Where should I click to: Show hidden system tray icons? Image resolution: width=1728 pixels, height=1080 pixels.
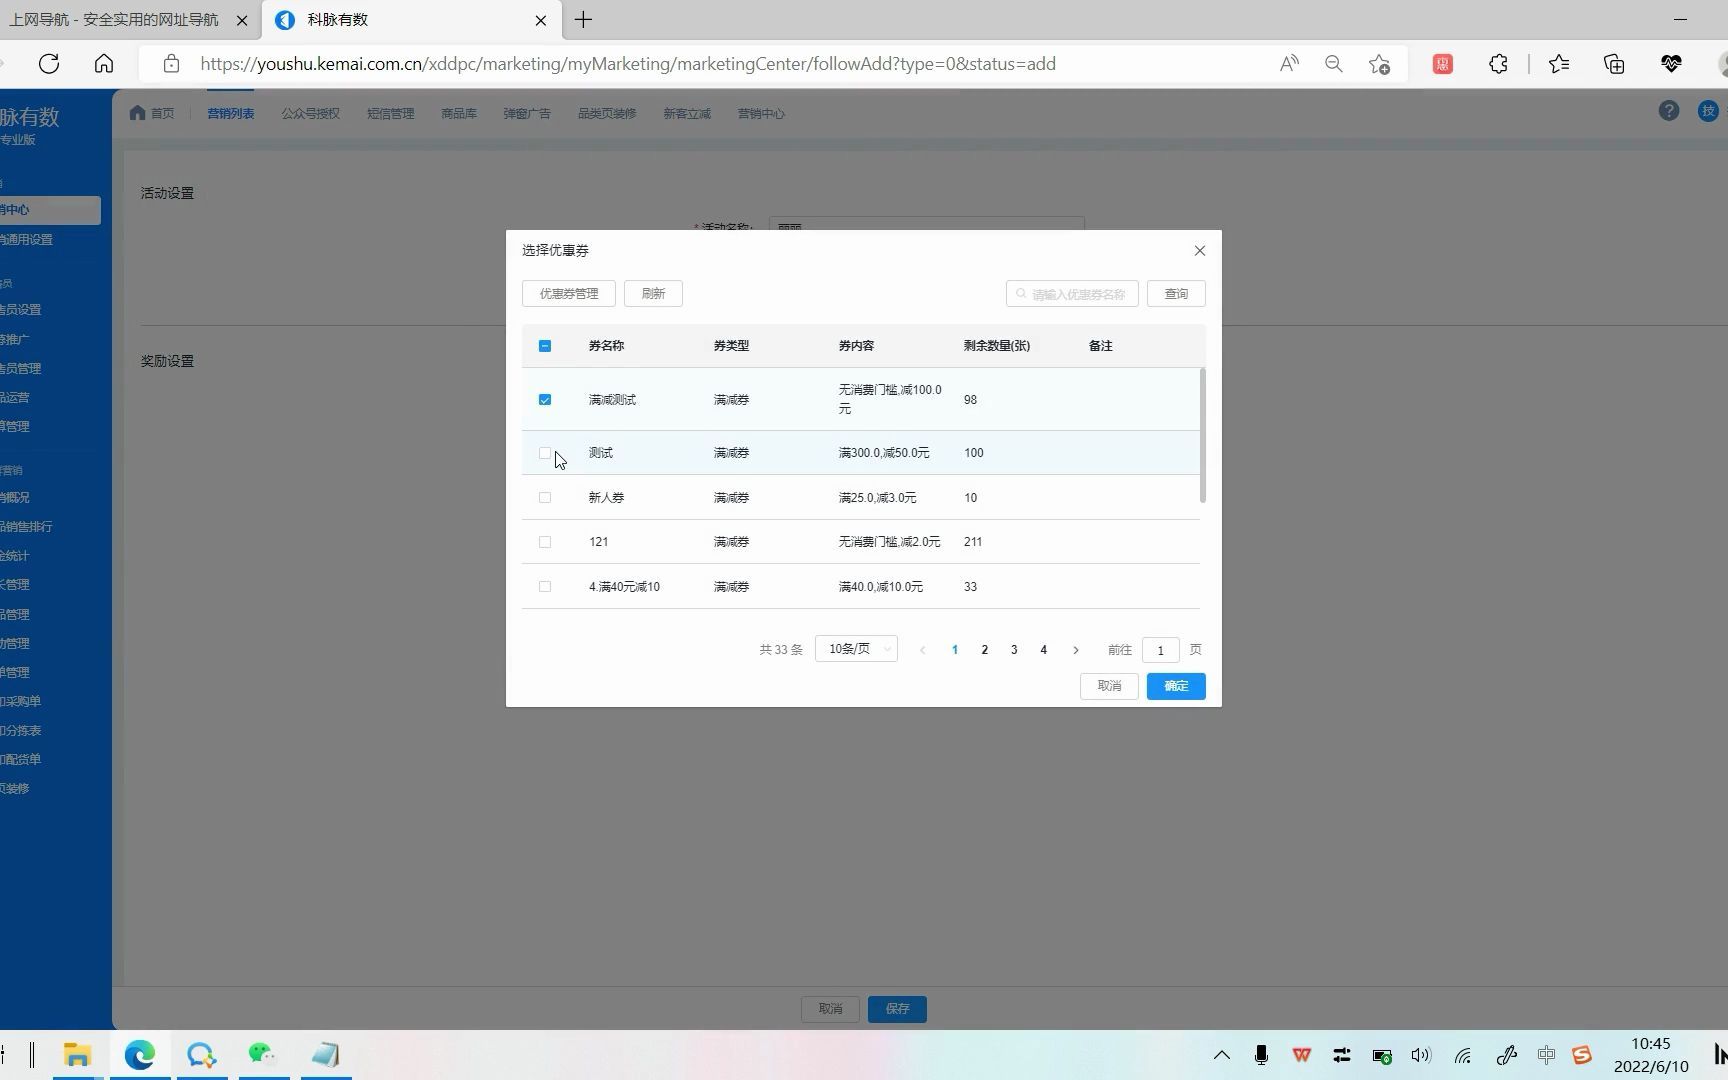click(1222, 1055)
